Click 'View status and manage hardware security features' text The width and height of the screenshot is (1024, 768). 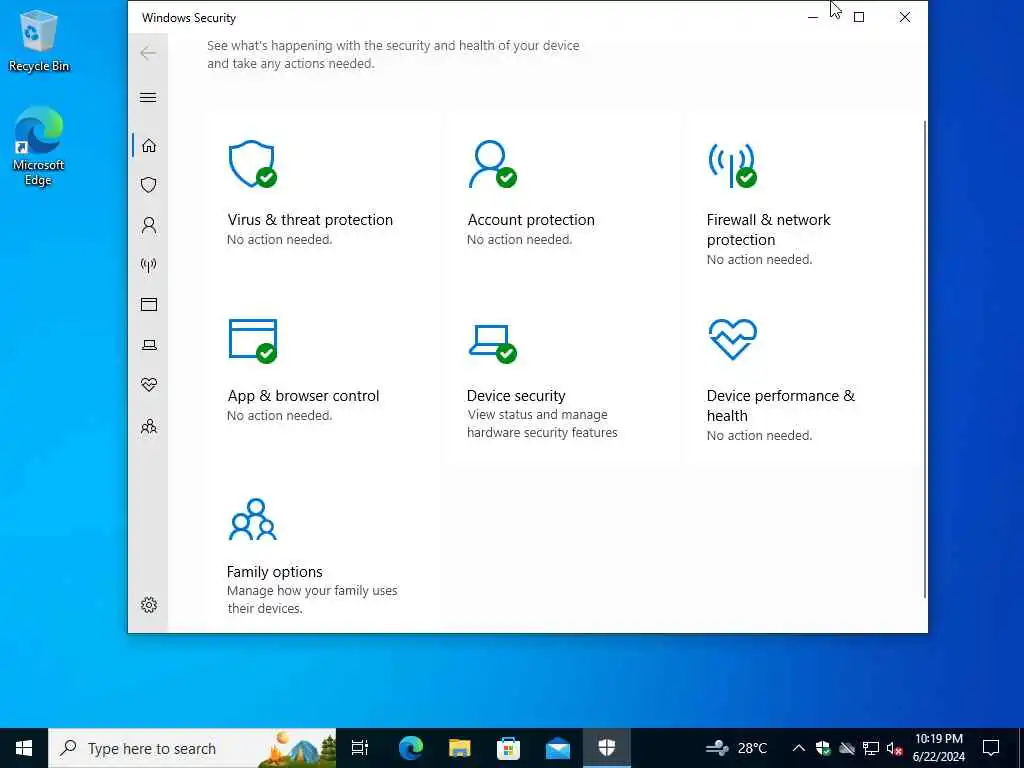[542, 423]
